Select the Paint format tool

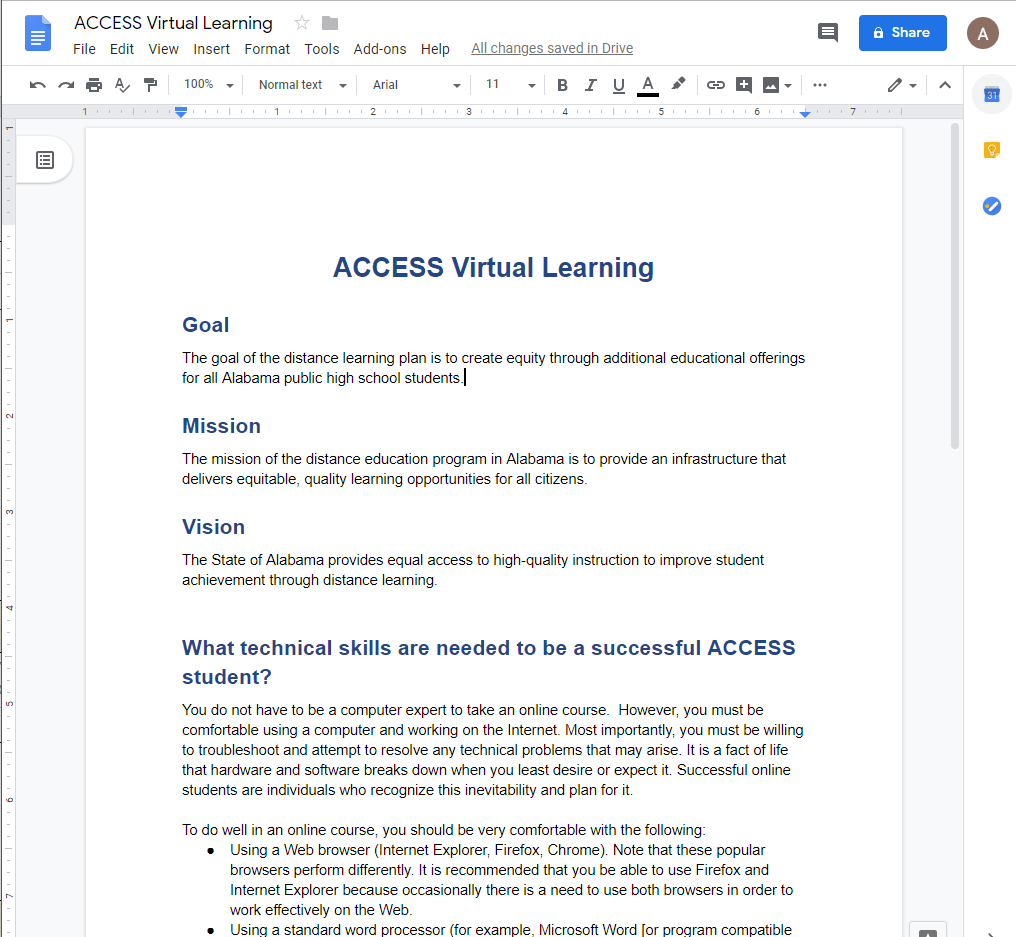pos(150,85)
